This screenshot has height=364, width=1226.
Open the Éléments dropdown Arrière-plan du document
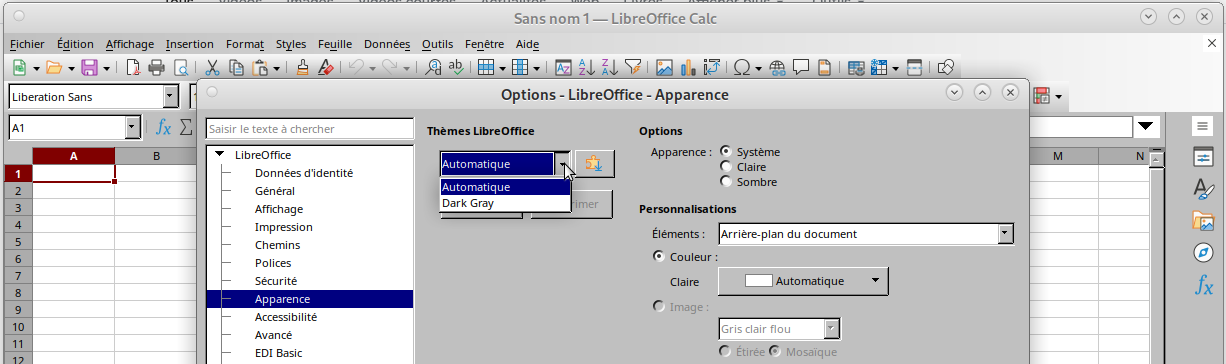pyautogui.click(x=866, y=234)
